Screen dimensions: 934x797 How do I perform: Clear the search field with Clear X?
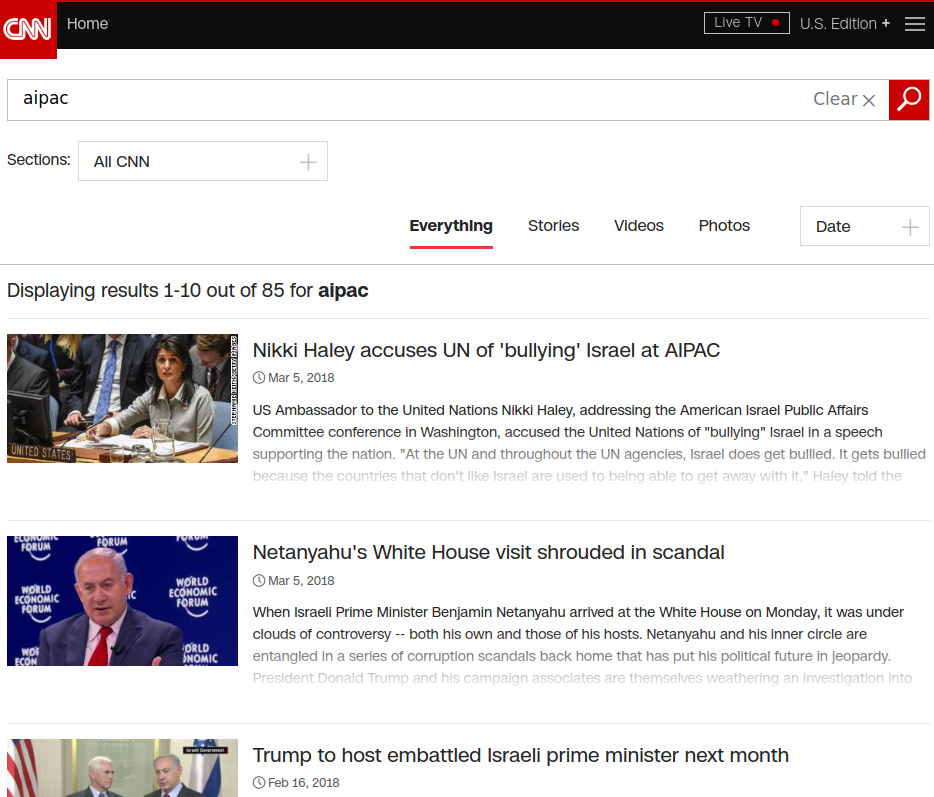tap(844, 99)
